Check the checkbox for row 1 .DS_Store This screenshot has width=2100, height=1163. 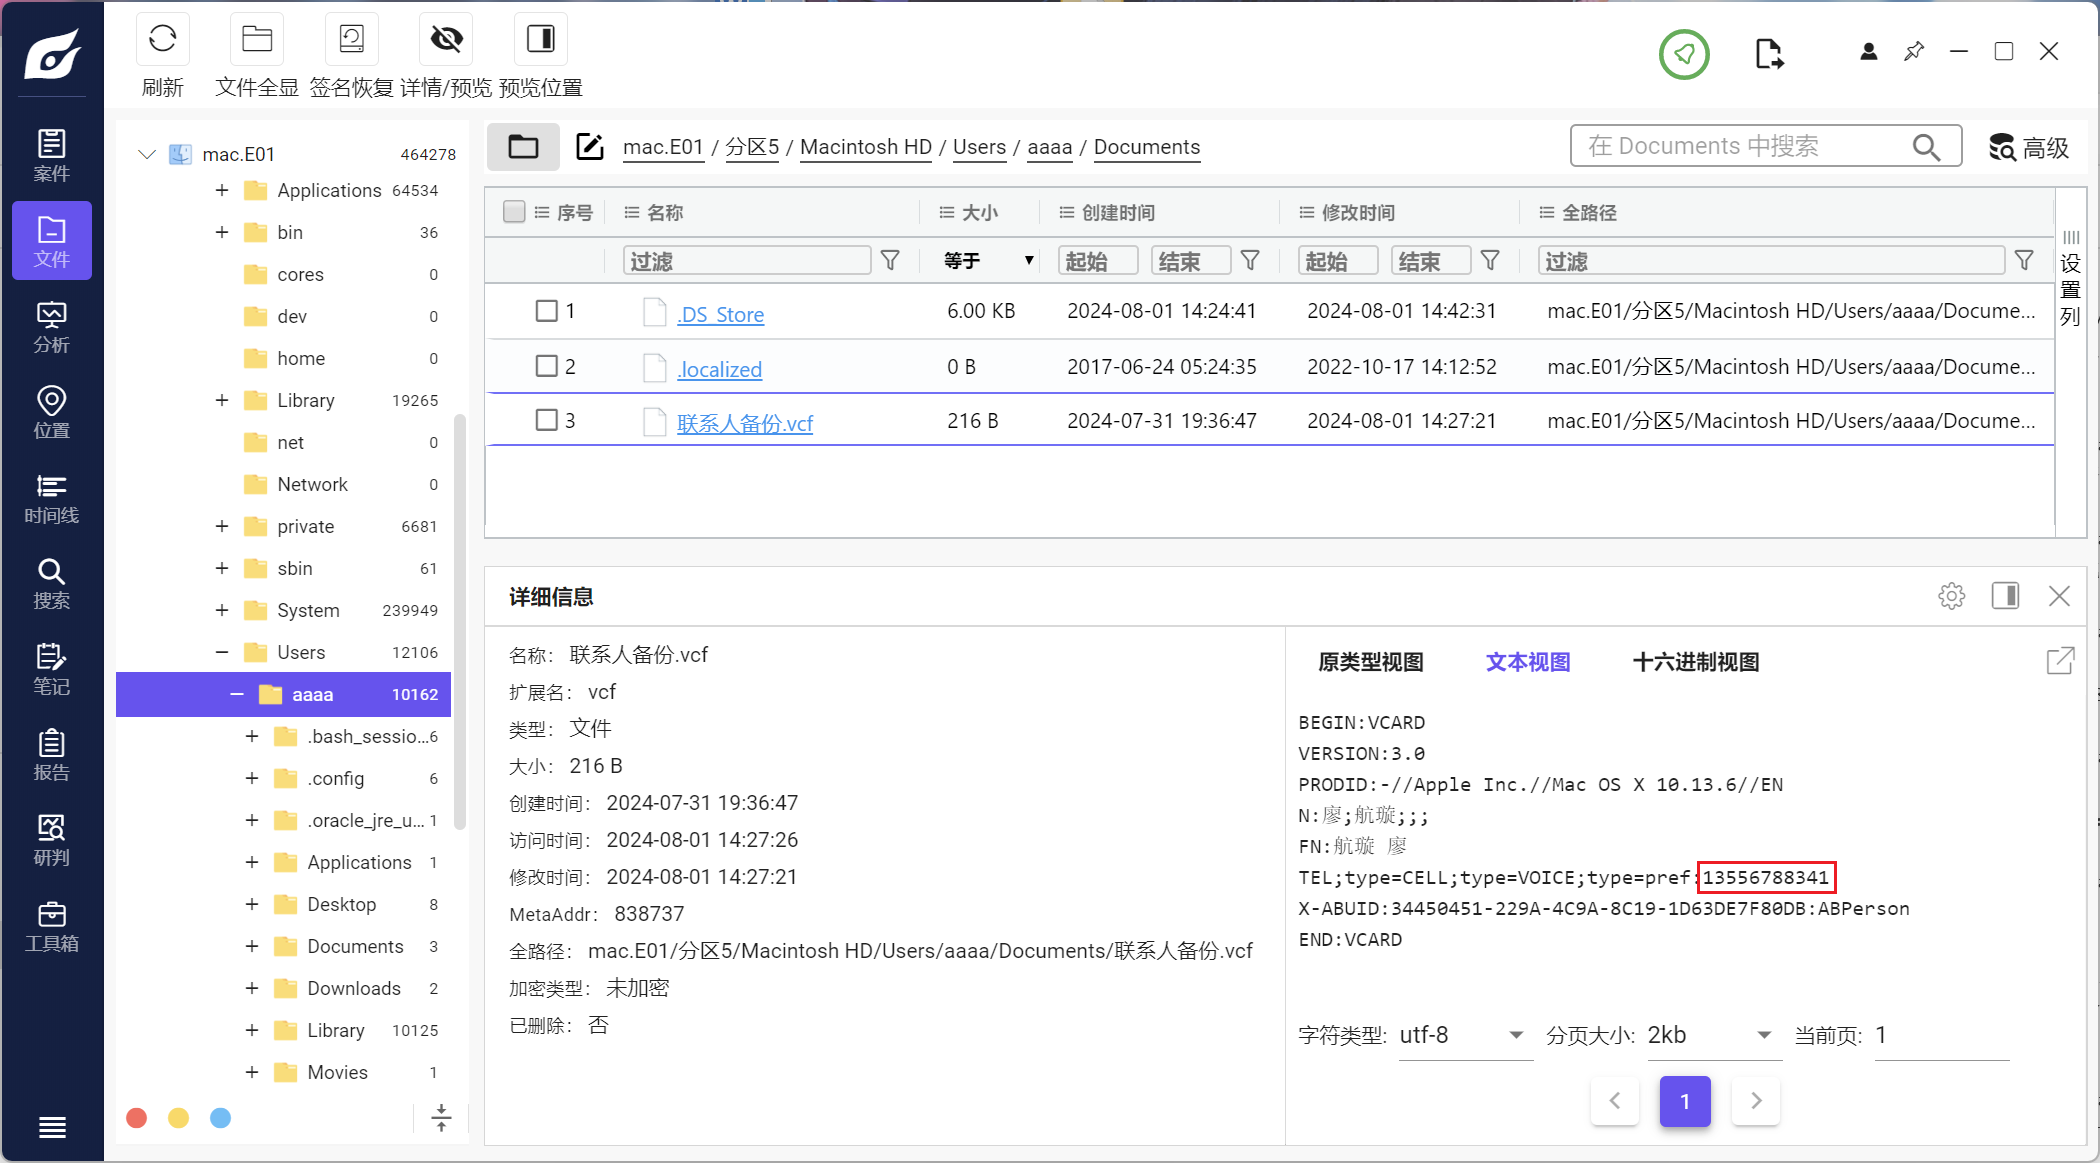[546, 311]
